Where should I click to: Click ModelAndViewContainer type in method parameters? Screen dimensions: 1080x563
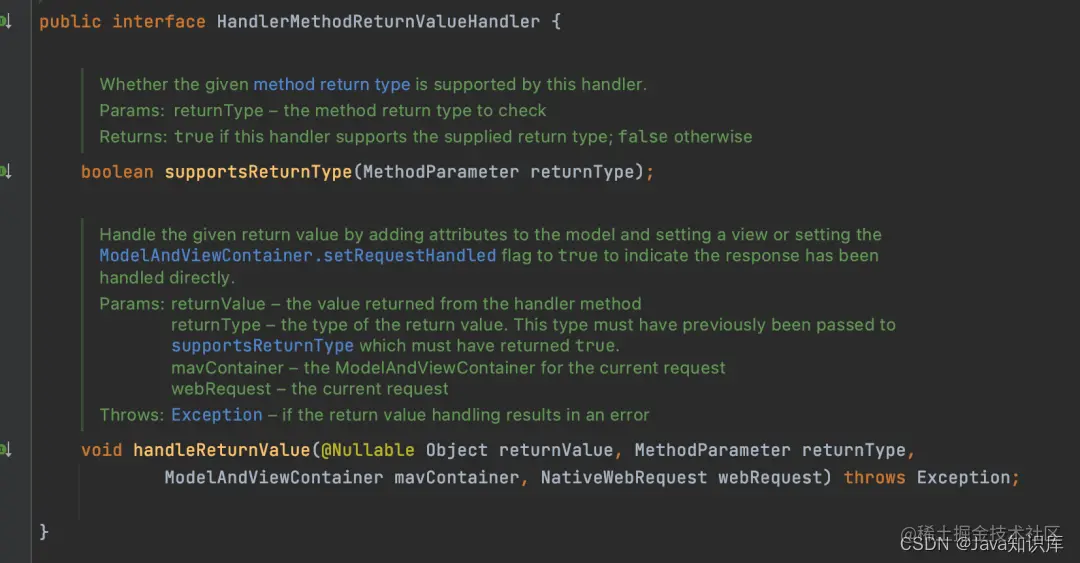click(273, 478)
